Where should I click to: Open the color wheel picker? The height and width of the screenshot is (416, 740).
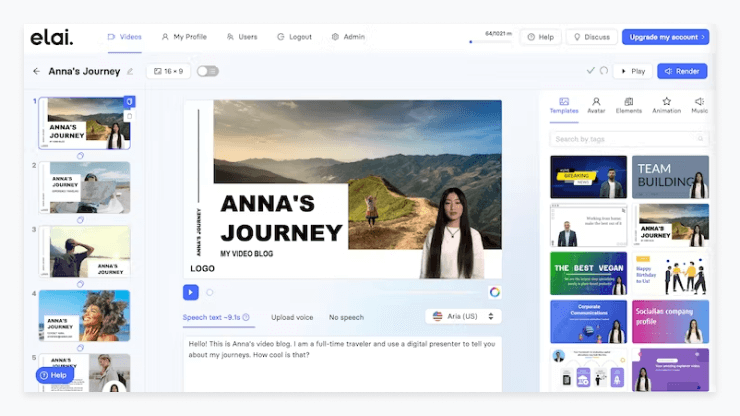[x=495, y=292]
